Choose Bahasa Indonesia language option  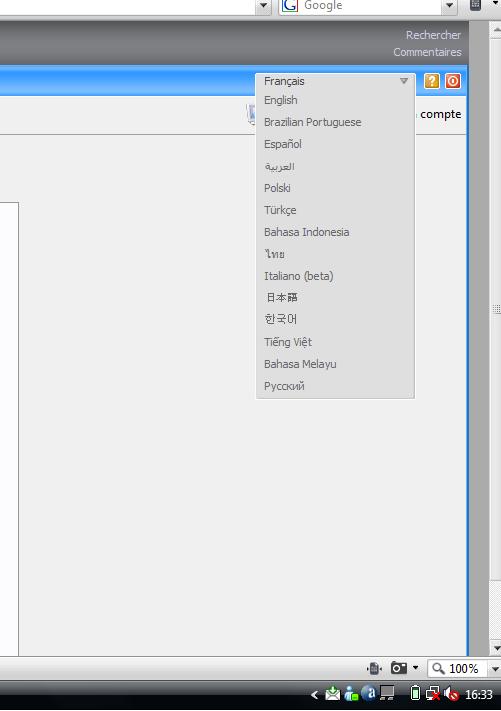pos(306,232)
